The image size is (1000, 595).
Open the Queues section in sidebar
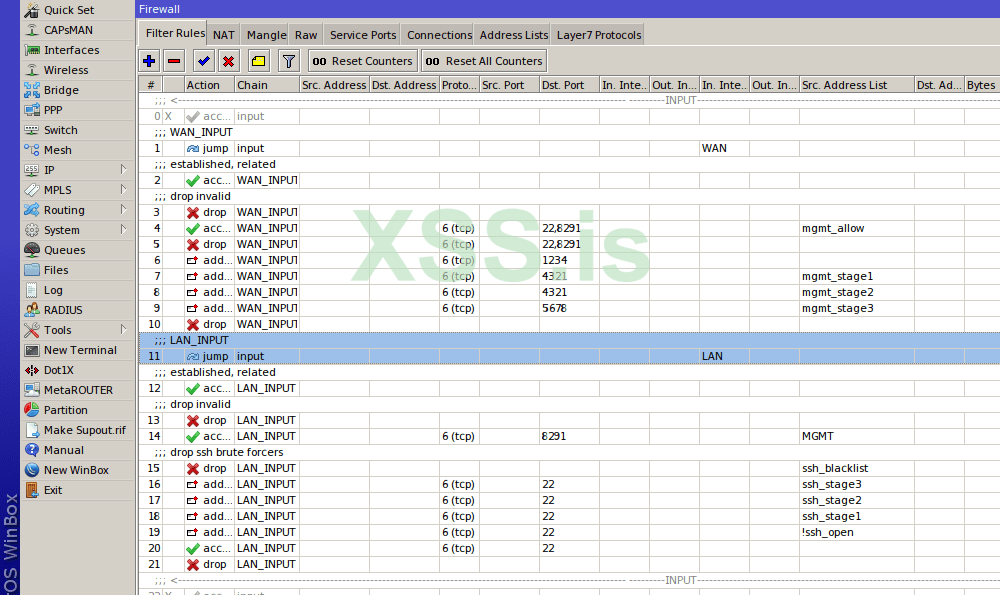tap(64, 250)
